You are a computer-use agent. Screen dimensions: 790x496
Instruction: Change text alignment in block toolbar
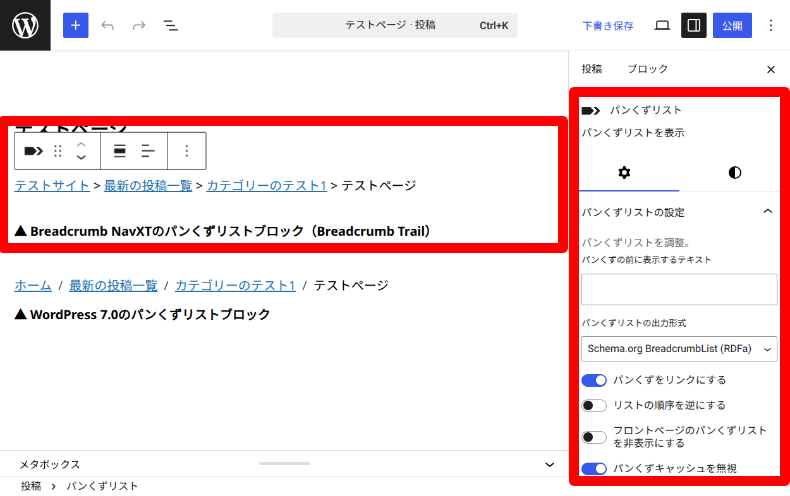[x=148, y=151]
